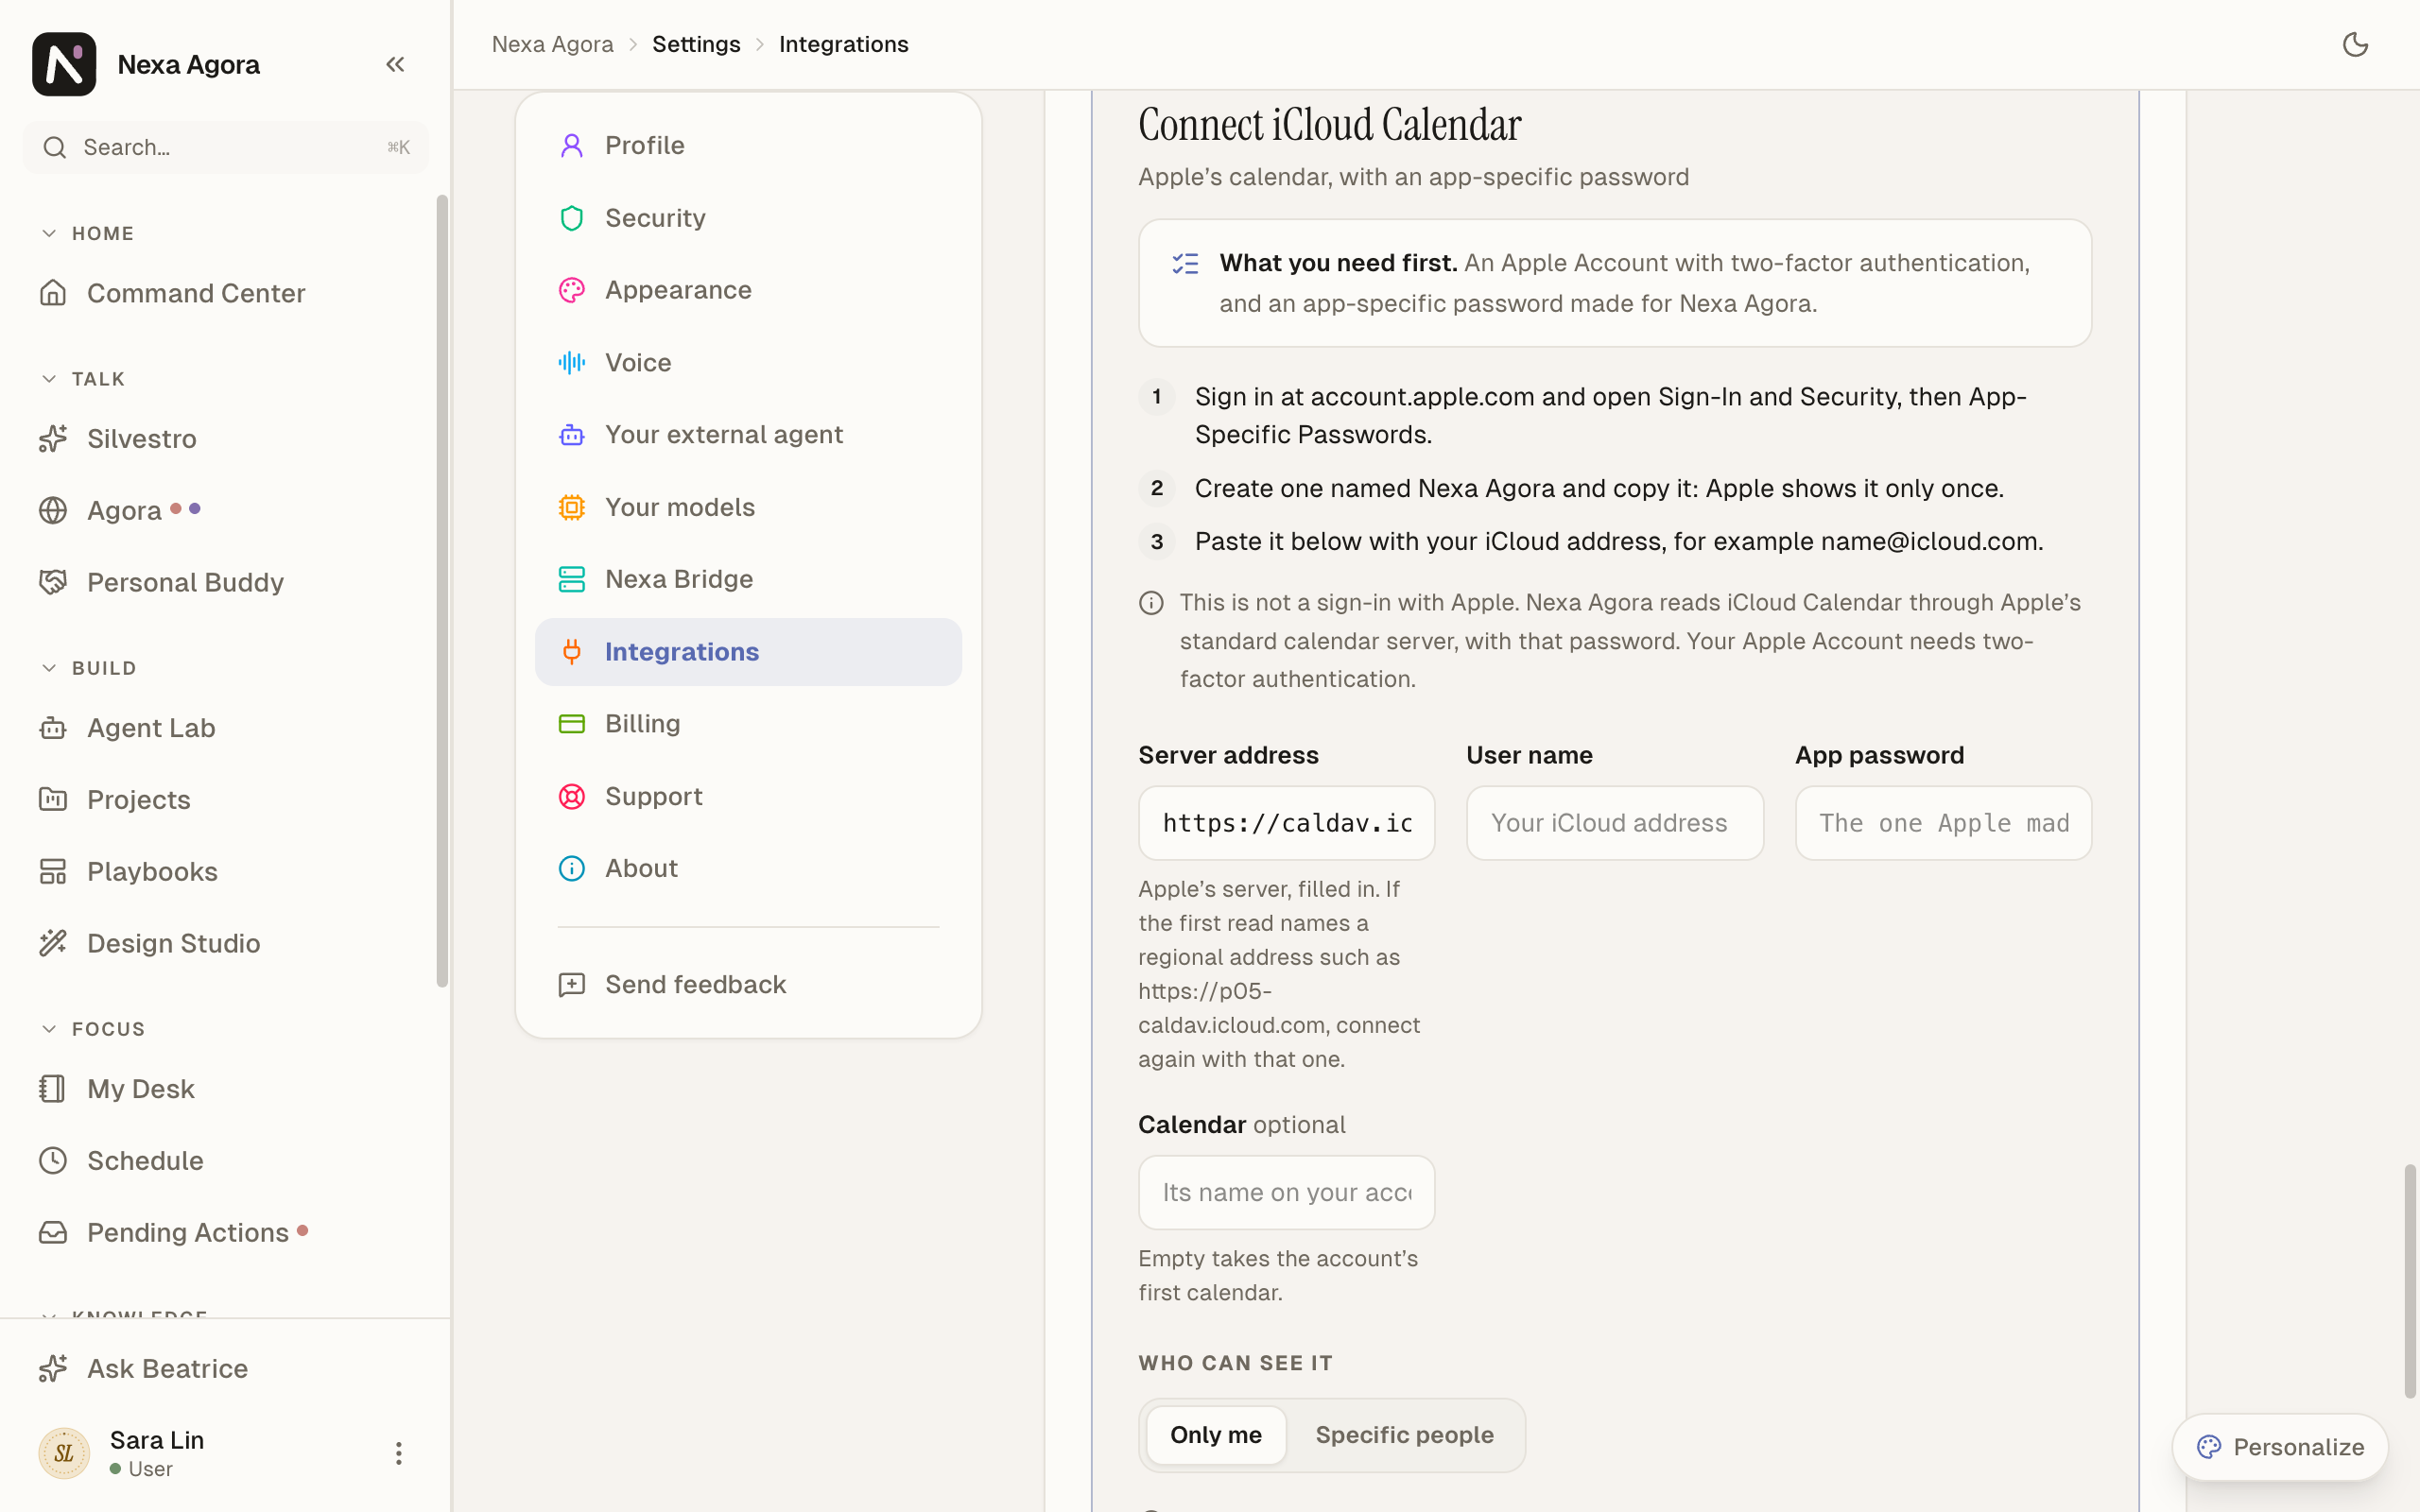Collapse the FOCUS section
Screen dimensions: 2420x1512
[x=93, y=1029]
